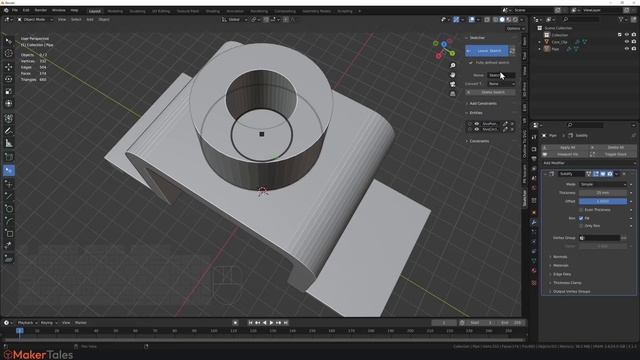Open the Object Mode dropdown

click(35, 19)
